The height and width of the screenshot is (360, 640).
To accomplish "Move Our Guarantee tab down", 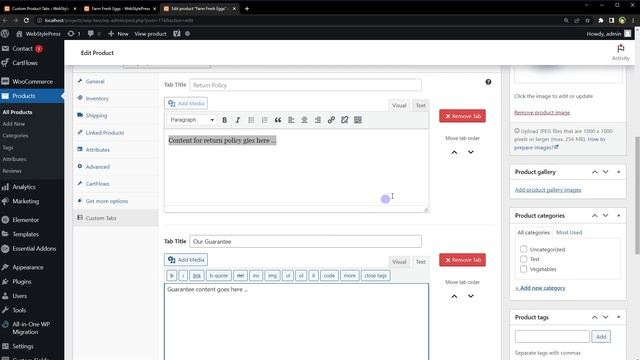I will 471,296.
